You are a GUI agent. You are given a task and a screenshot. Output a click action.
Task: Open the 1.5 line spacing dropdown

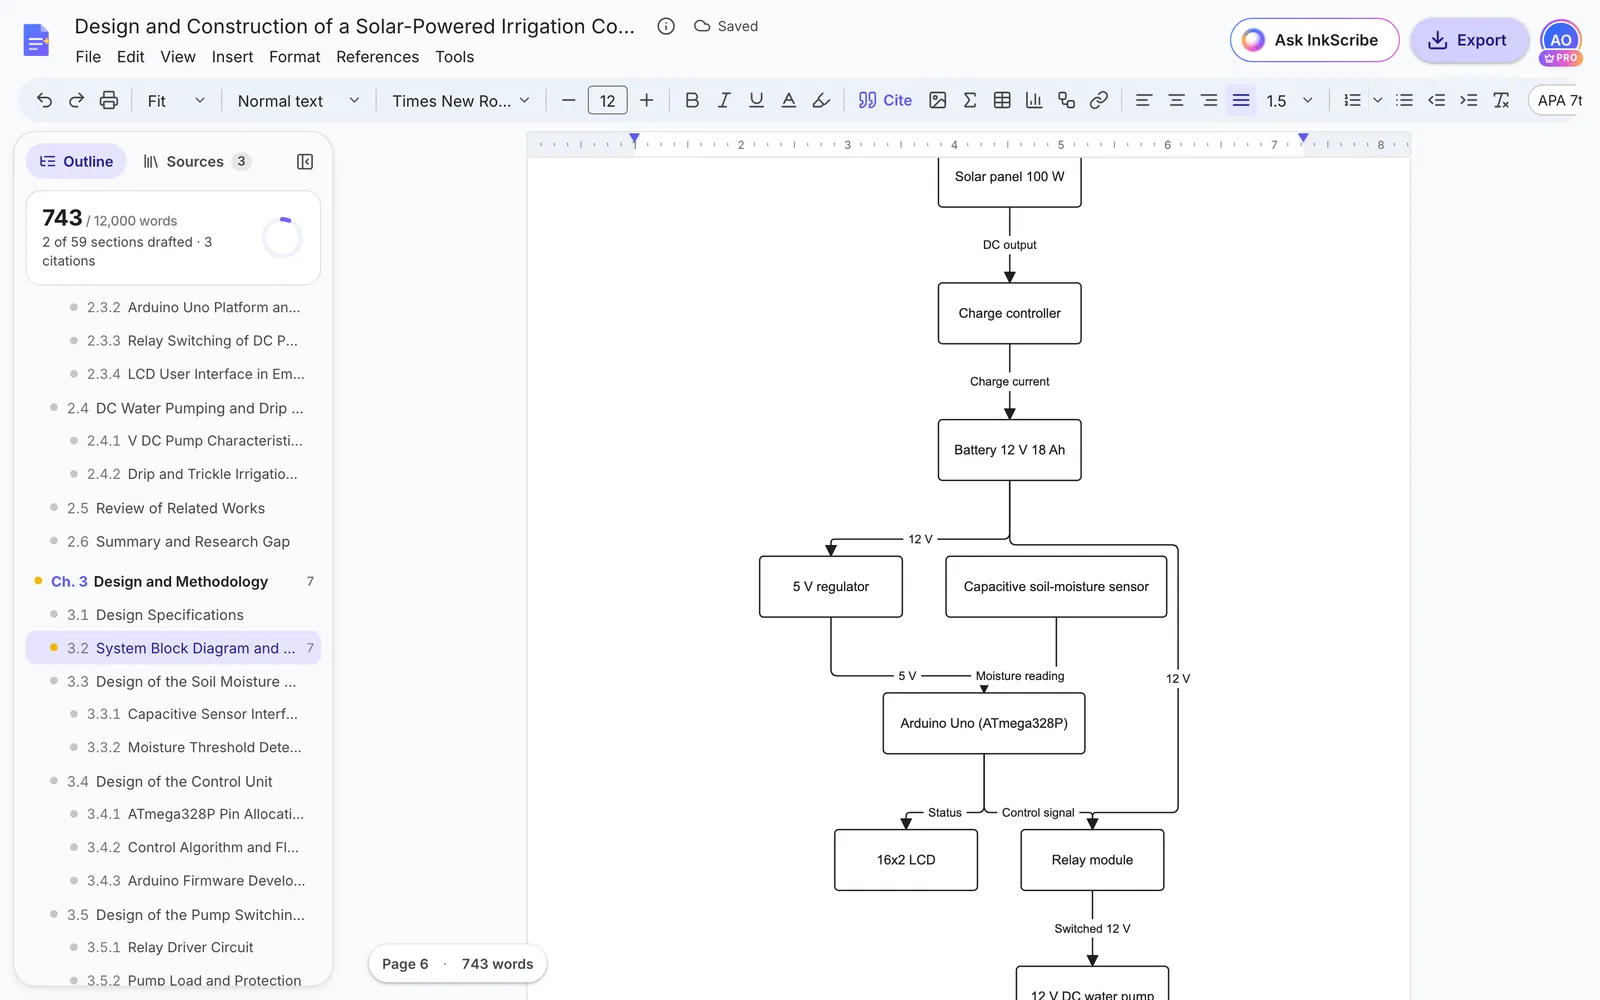click(1289, 100)
